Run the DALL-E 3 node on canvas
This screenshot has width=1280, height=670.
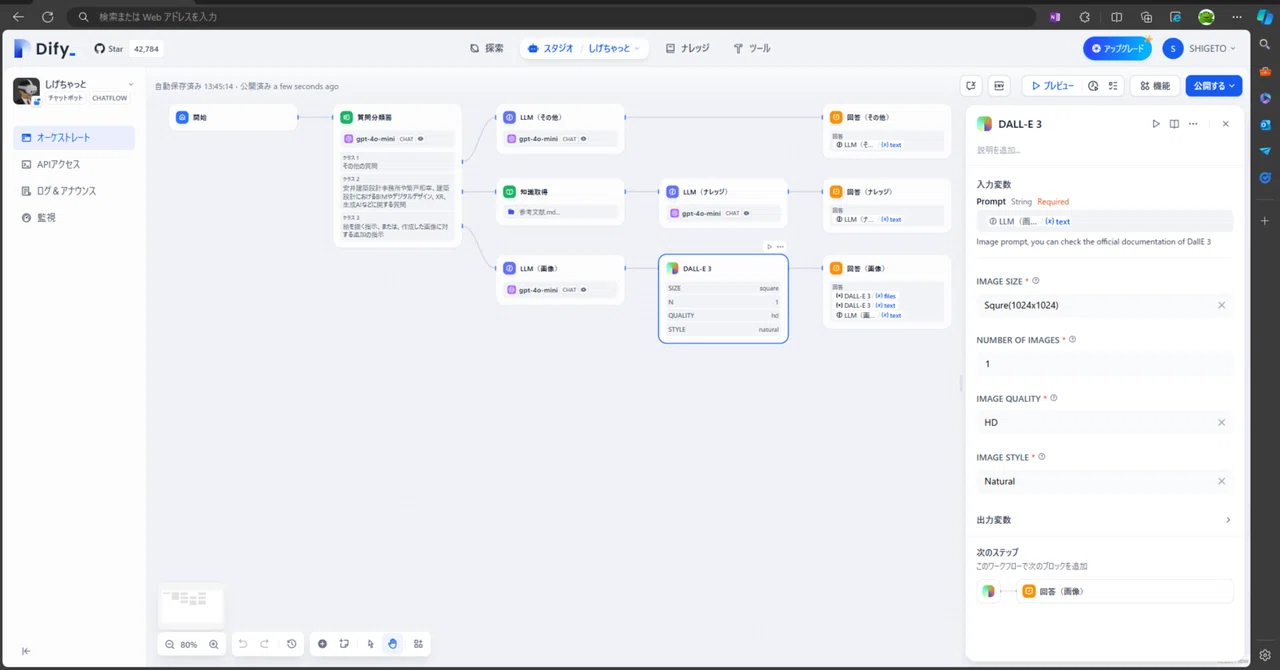pos(769,246)
